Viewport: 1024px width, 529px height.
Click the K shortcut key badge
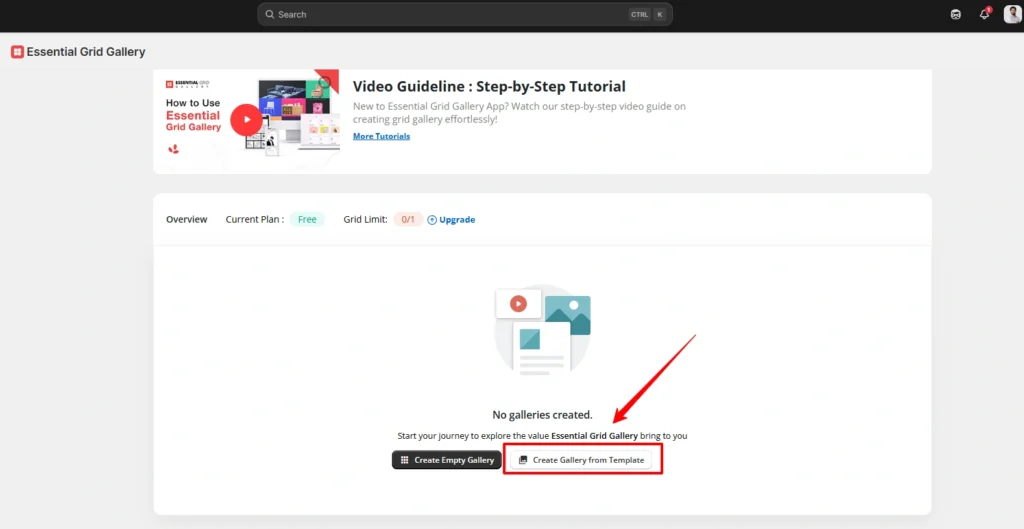660,14
